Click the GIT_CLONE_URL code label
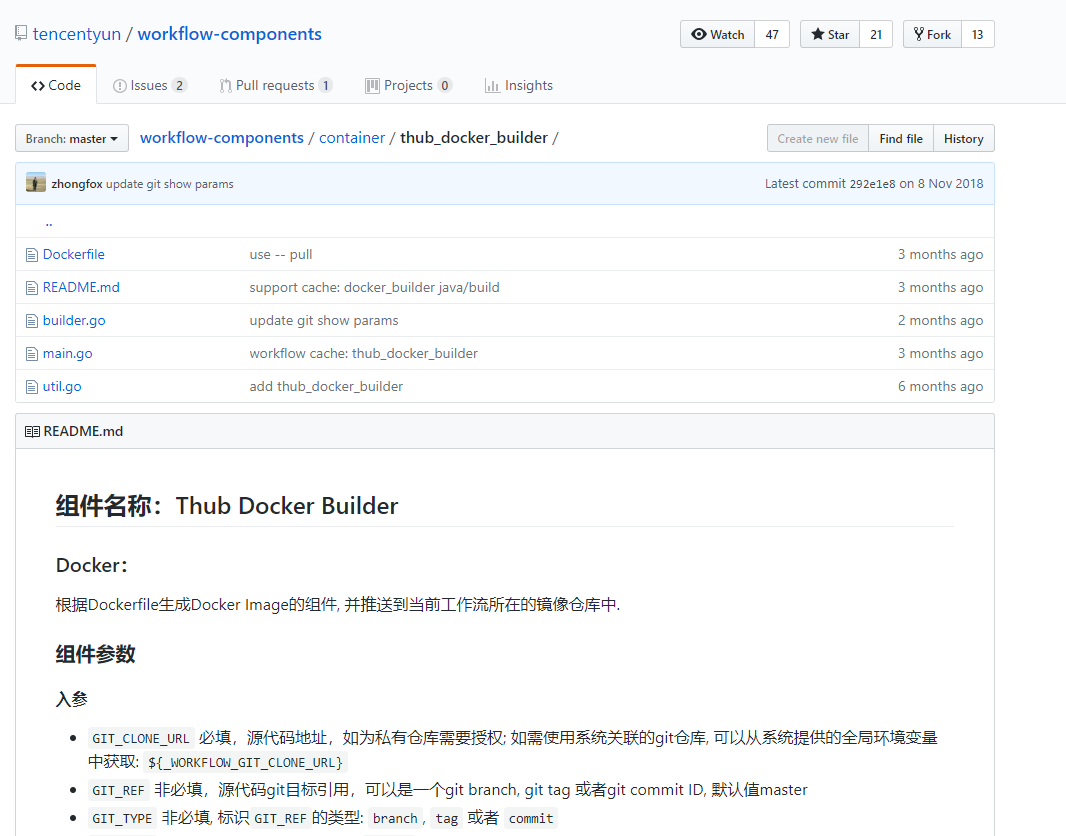Image resolution: width=1066 pixels, height=836 pixels. tap(141, 738)
